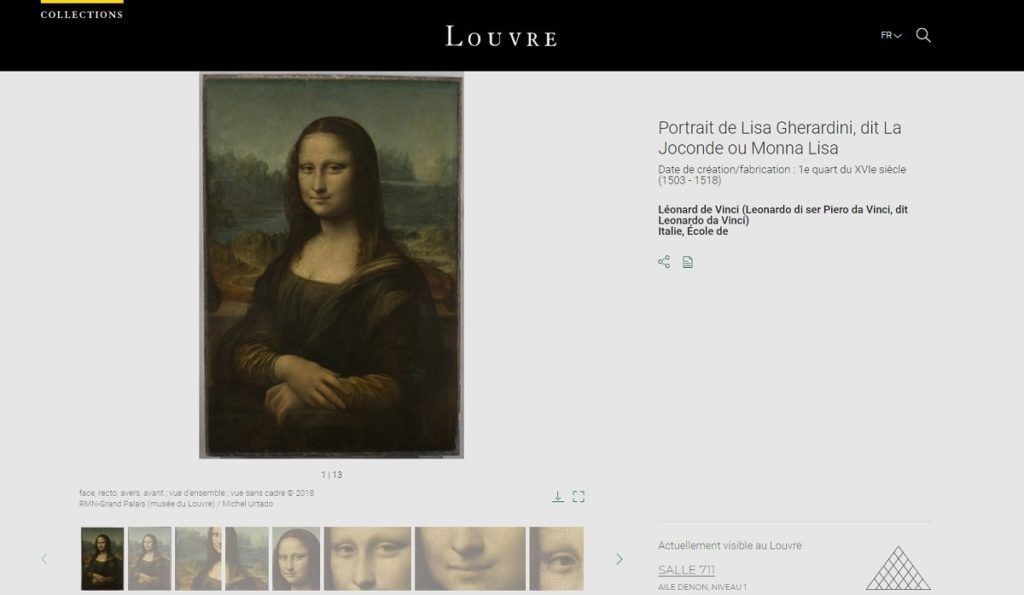This screenshot has width=1024, height=595.
Task: Select the second lighter painting thumbnail
Action: pyautogui.click(x=150, y=559)
